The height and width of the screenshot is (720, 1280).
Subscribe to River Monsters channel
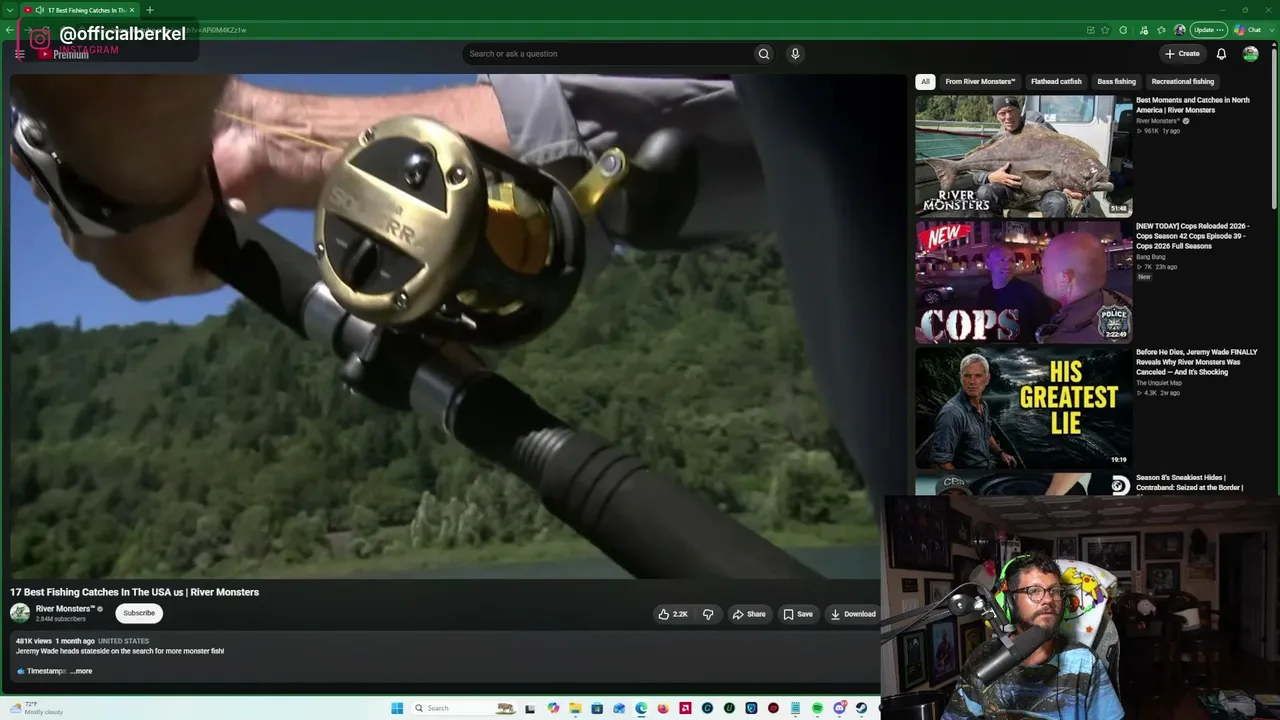pyautogui.click(x=139, y=613)
